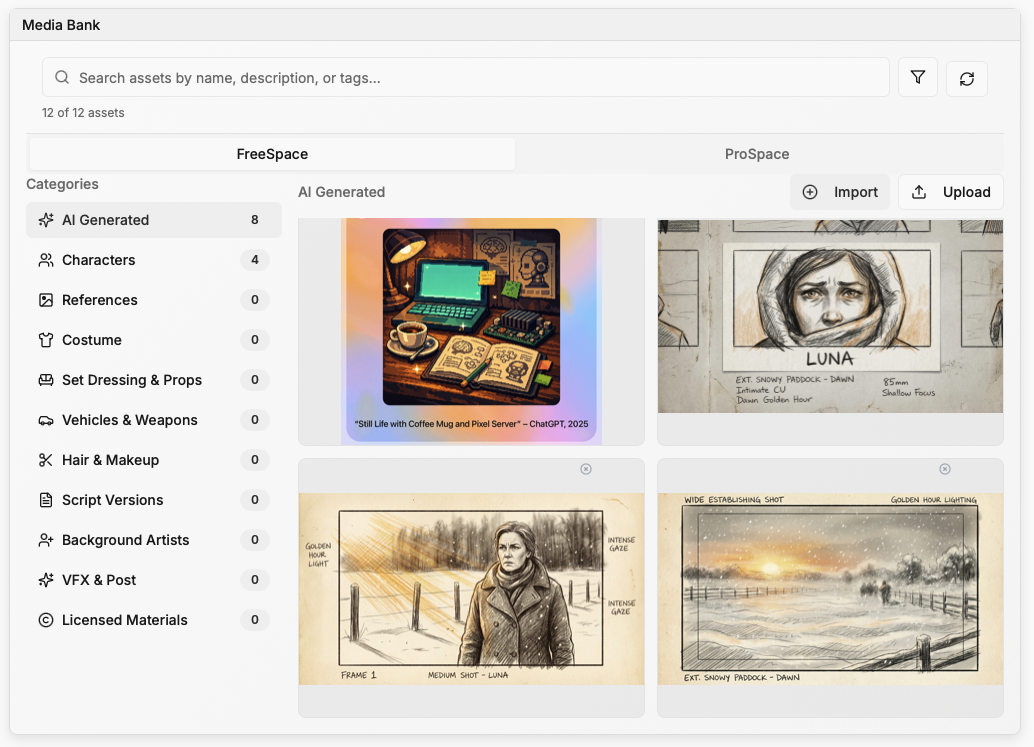Open the pixel art Still Life thumbnail

471,331
